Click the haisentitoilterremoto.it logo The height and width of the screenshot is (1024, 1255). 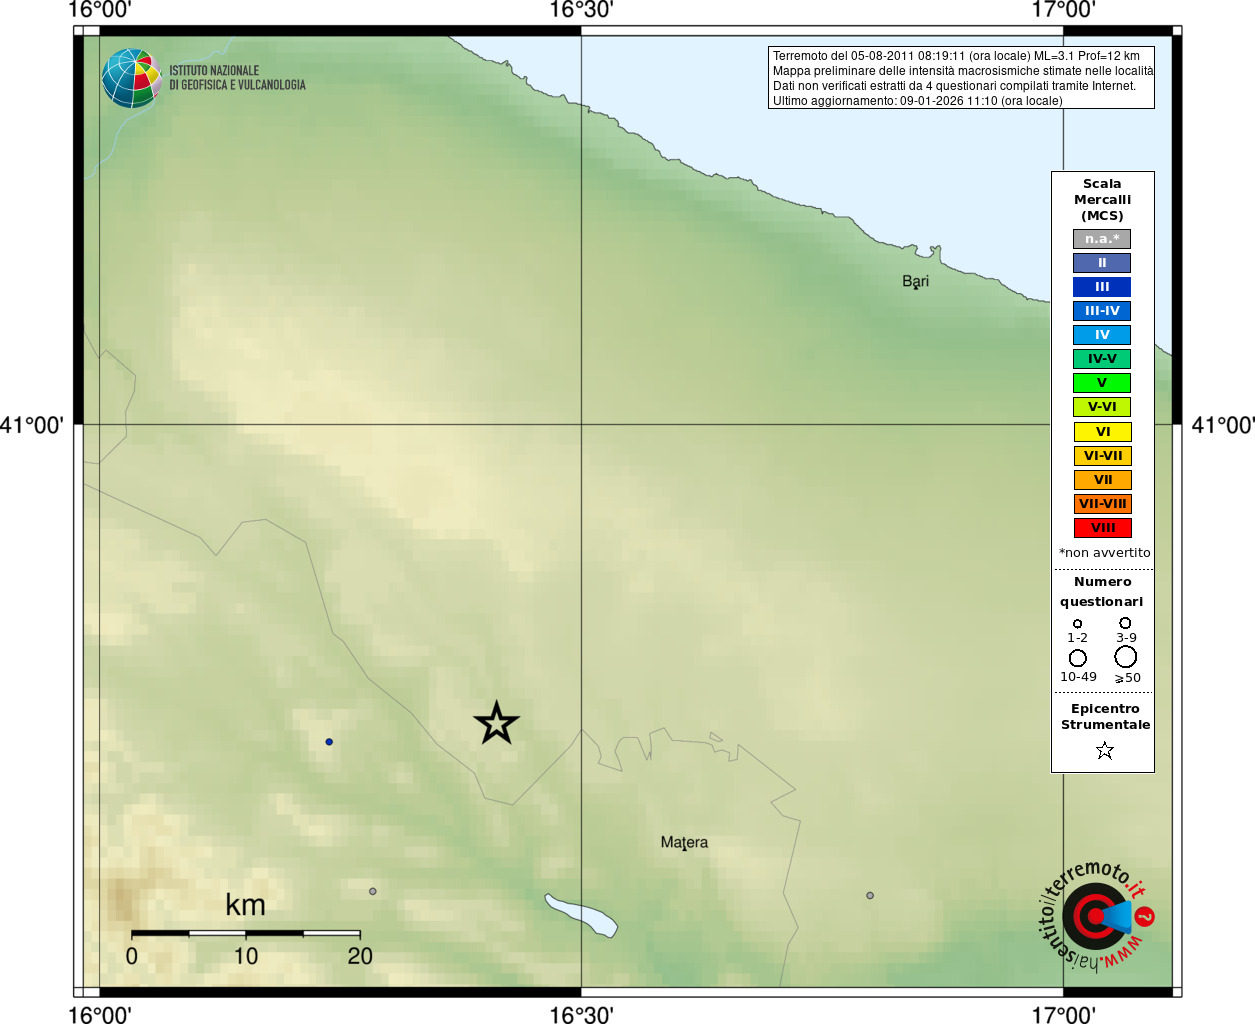(x=1096, y=915)
